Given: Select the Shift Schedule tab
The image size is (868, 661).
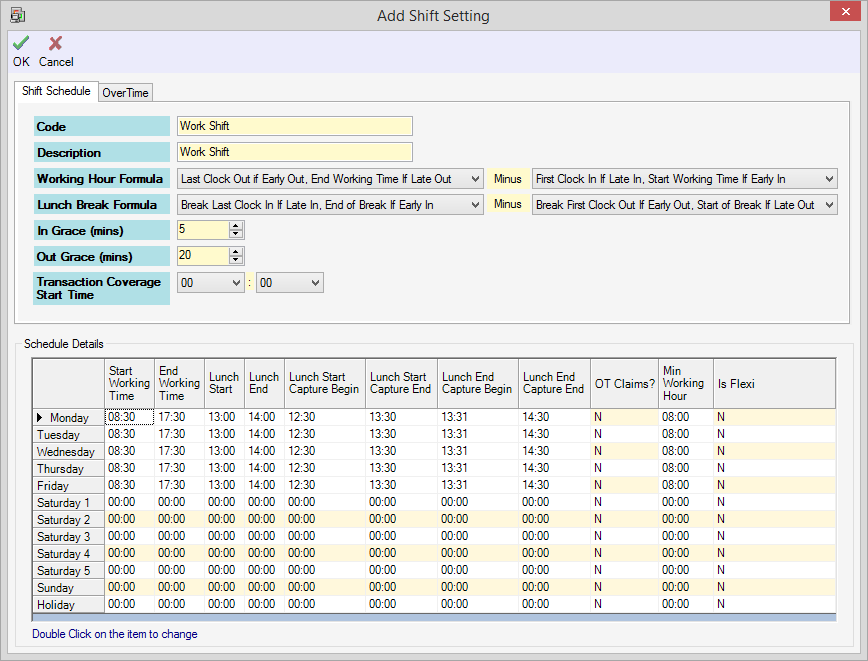Looking at the screenshot, I should point(56,91).
